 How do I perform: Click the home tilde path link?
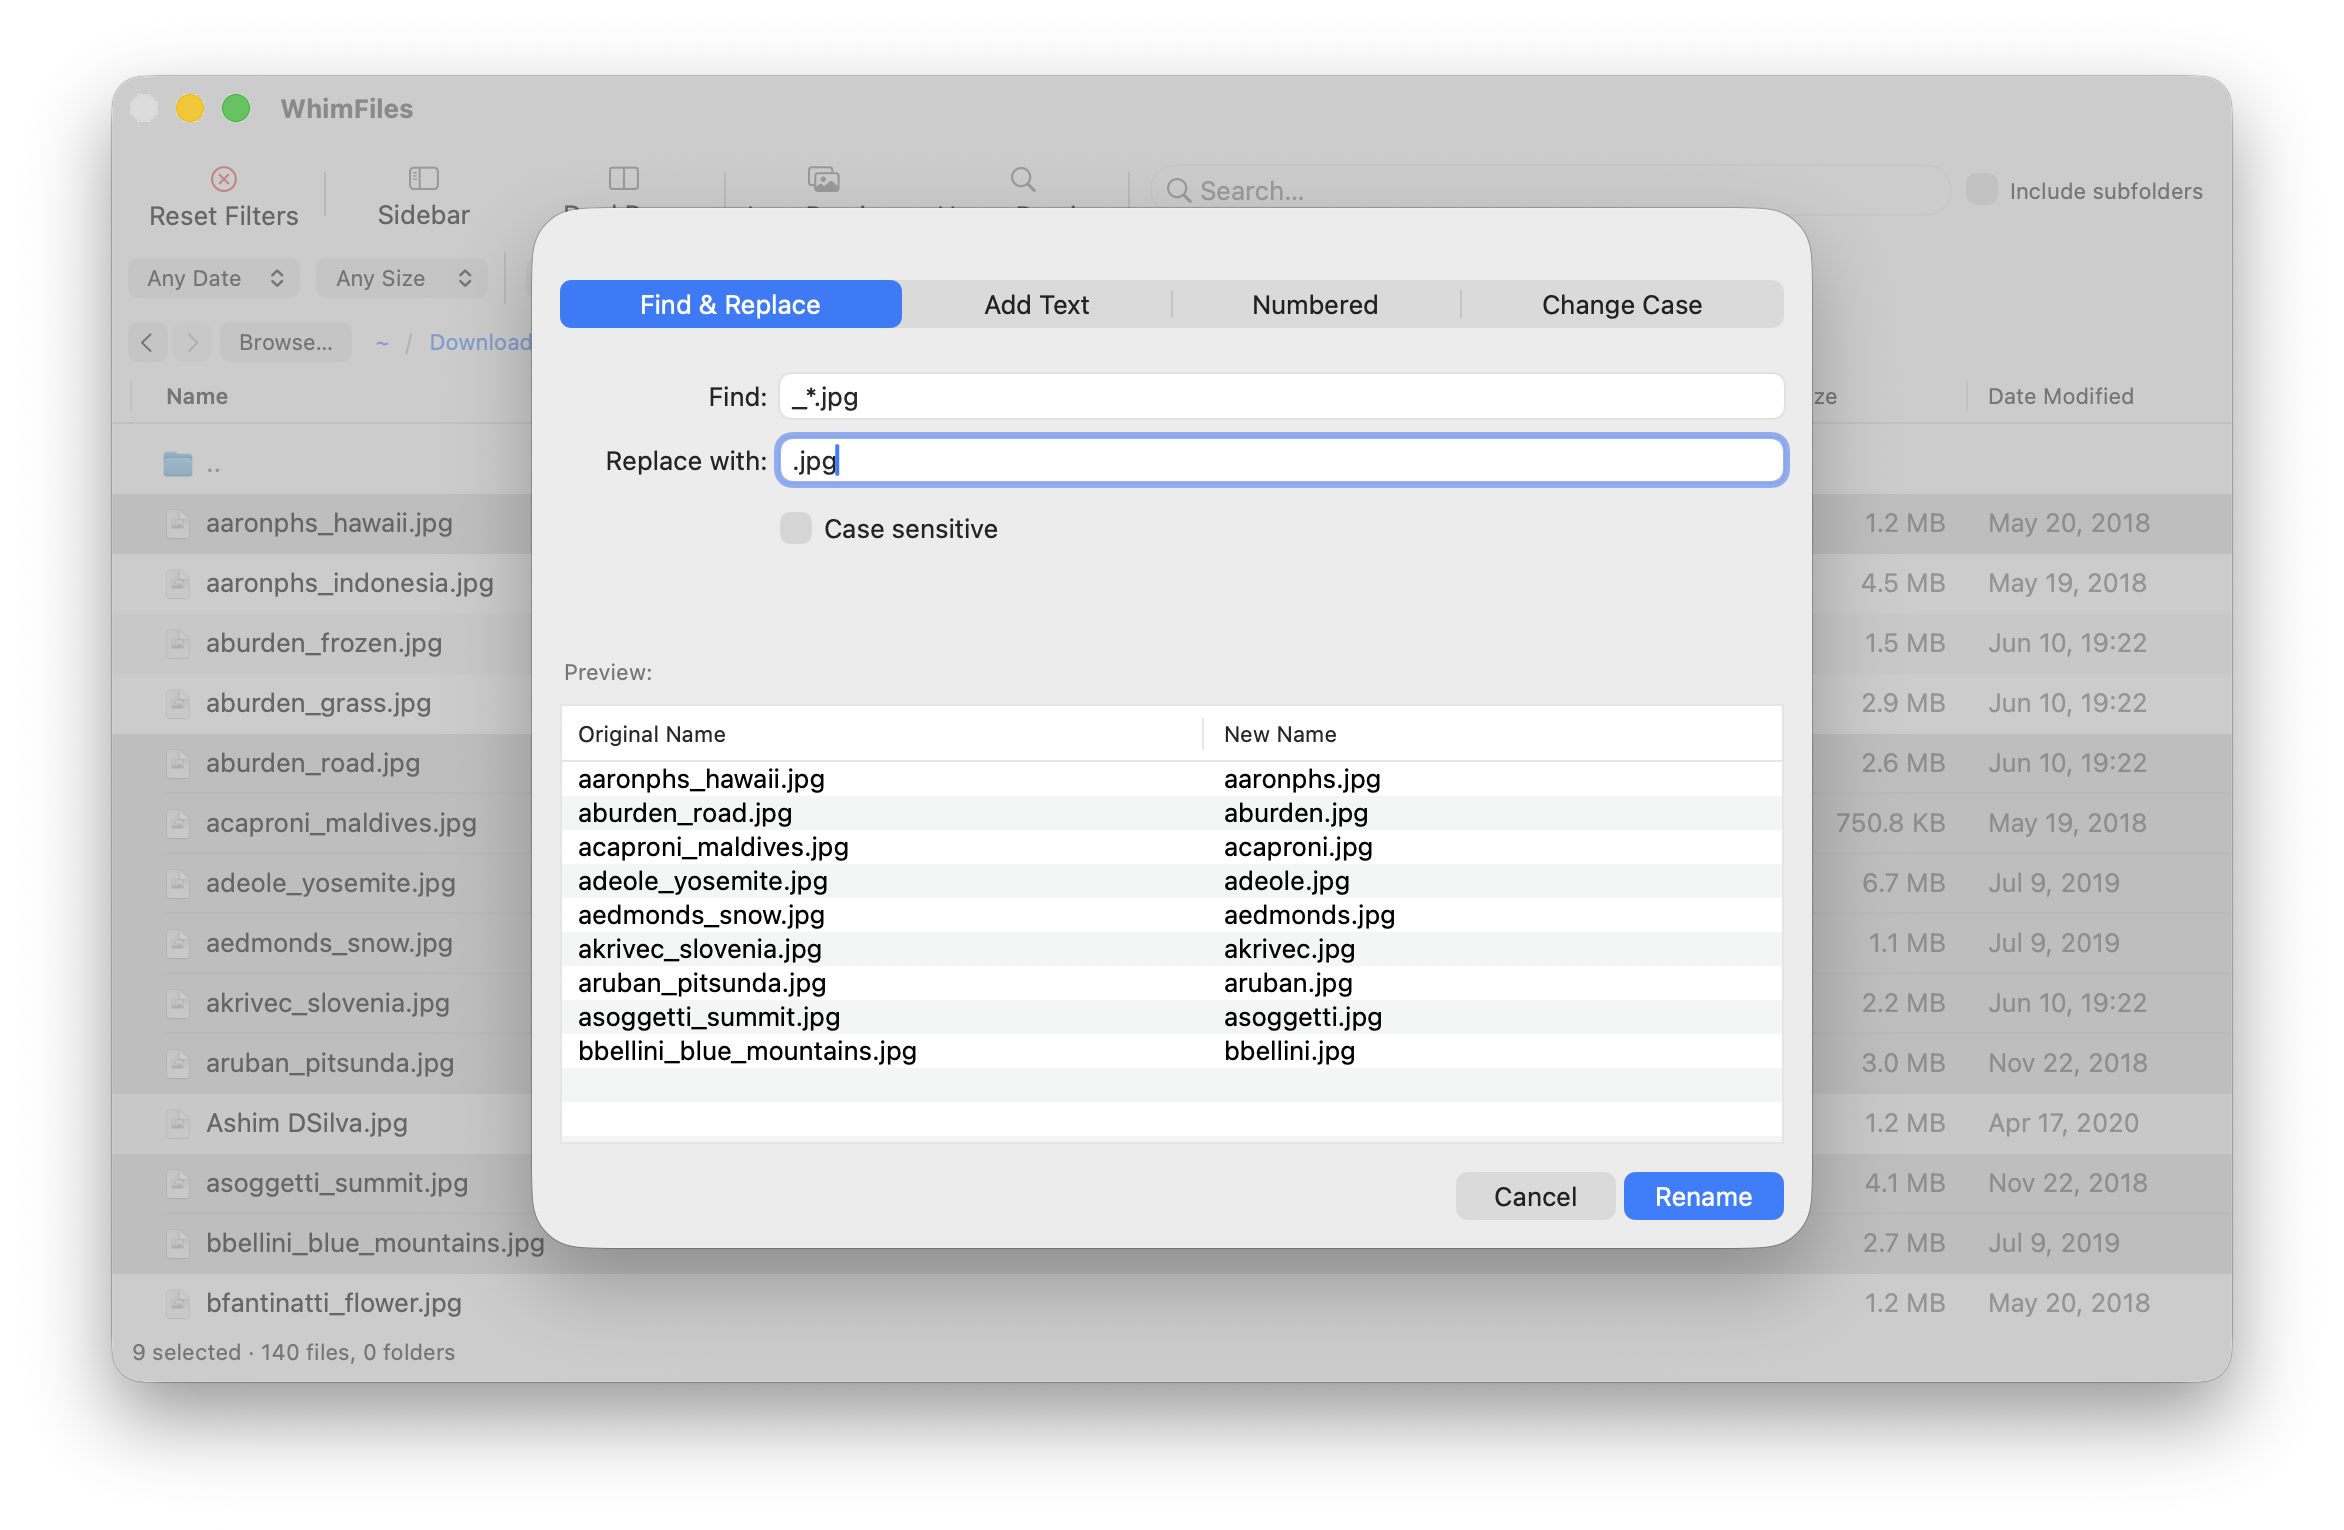[x=382, y=343]
